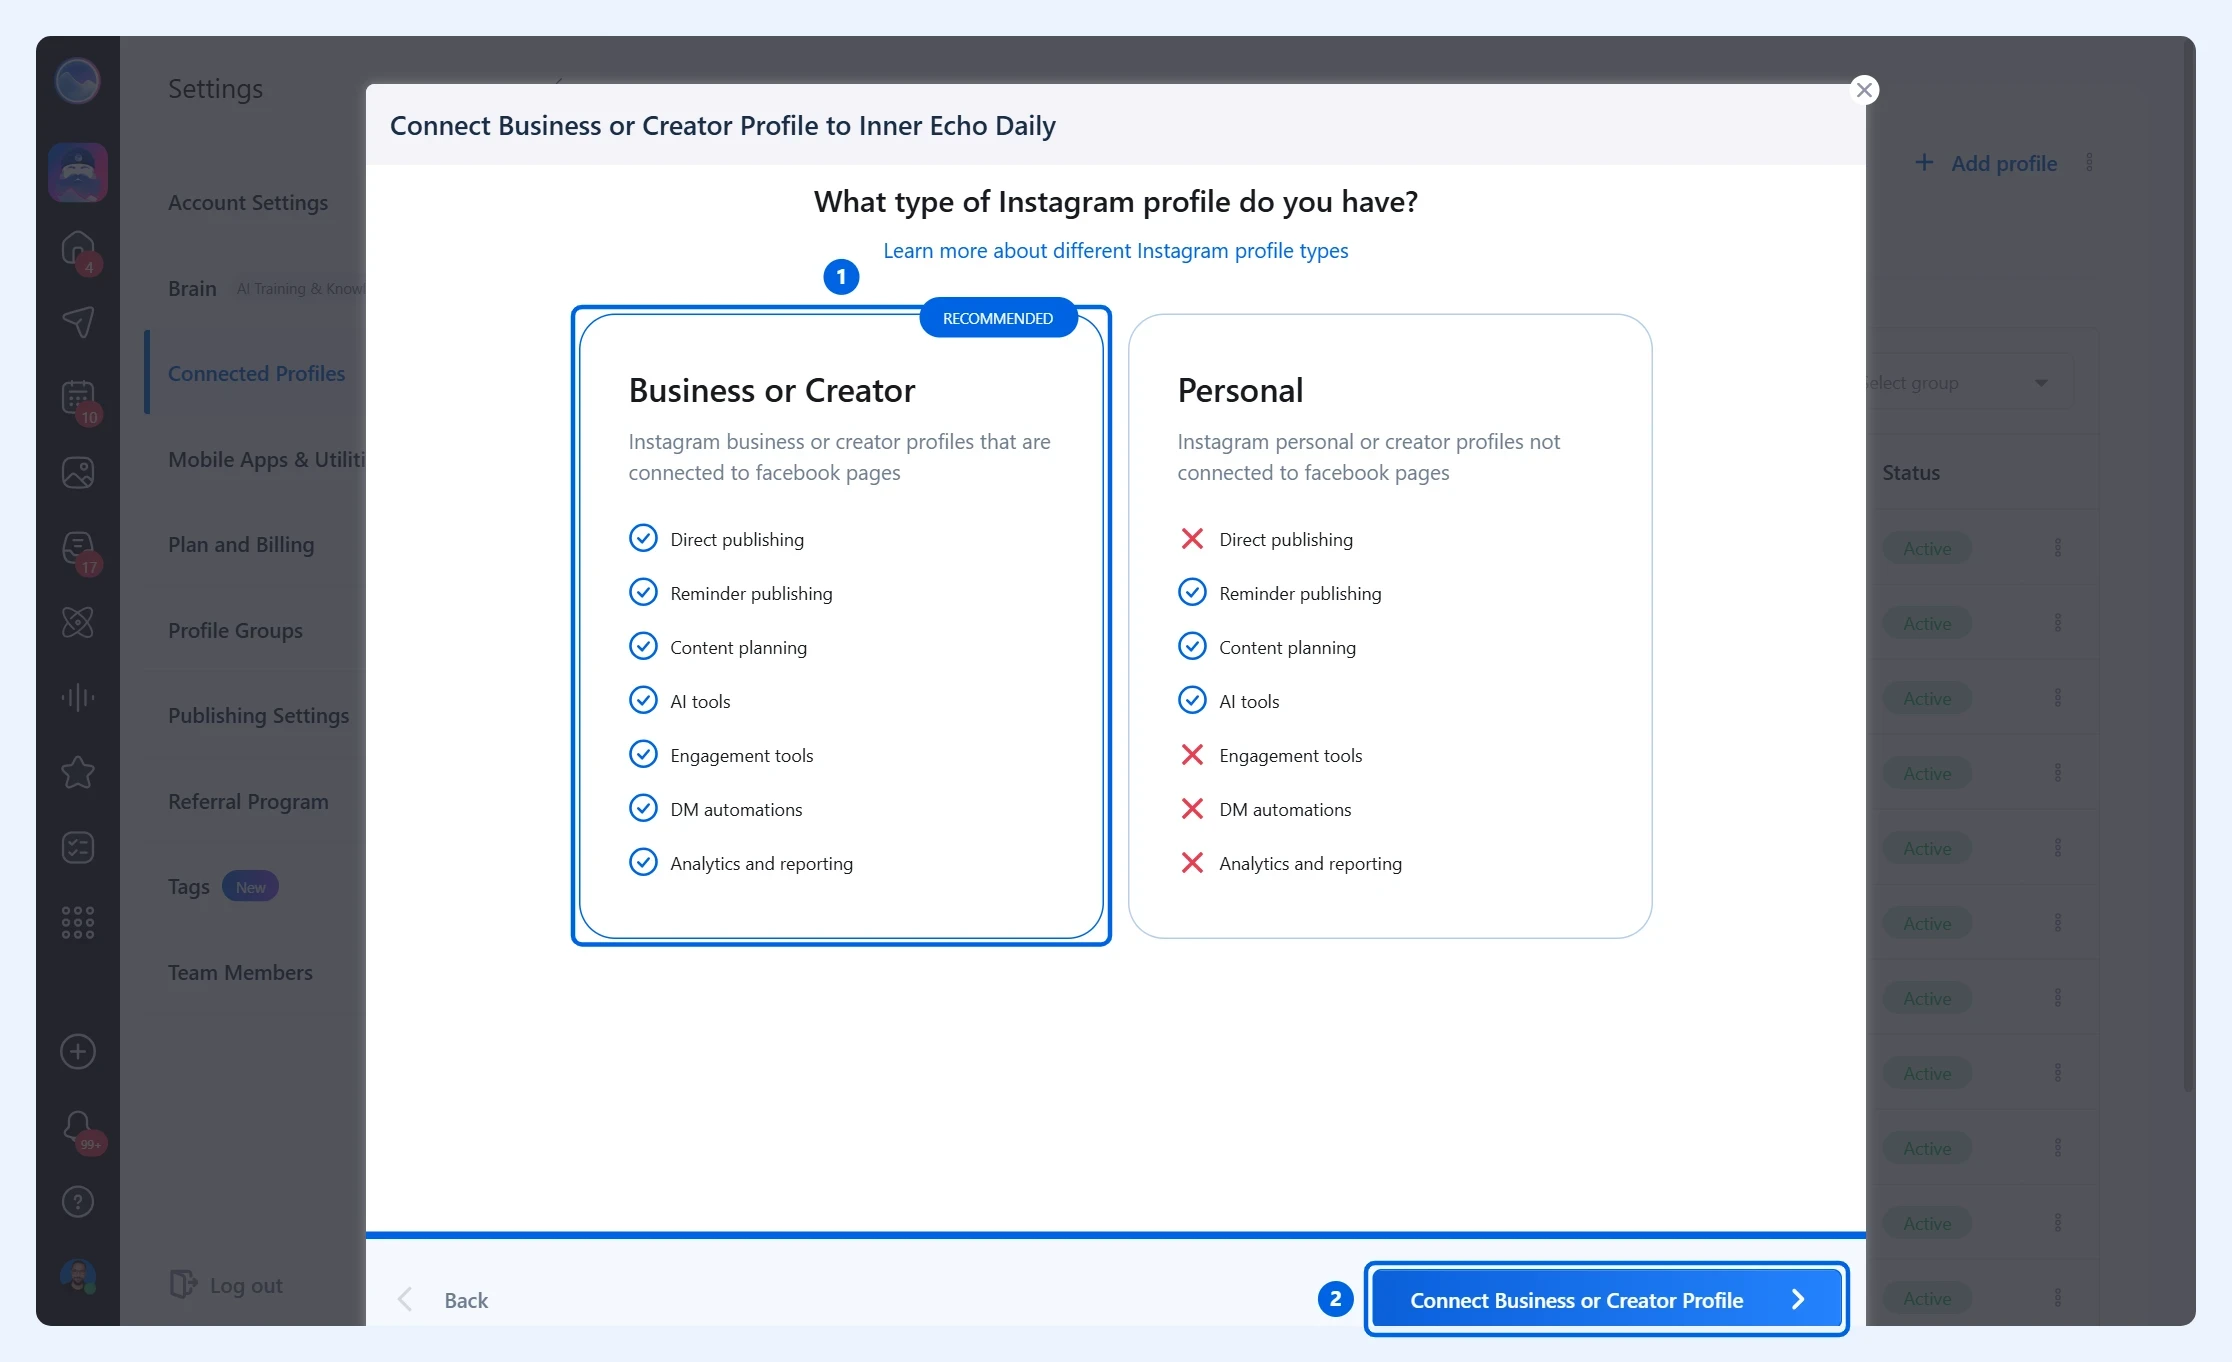This screenshot has height=1362, width=2232.
Task: Open the paper plane publish icon
Action: point(78,322)
